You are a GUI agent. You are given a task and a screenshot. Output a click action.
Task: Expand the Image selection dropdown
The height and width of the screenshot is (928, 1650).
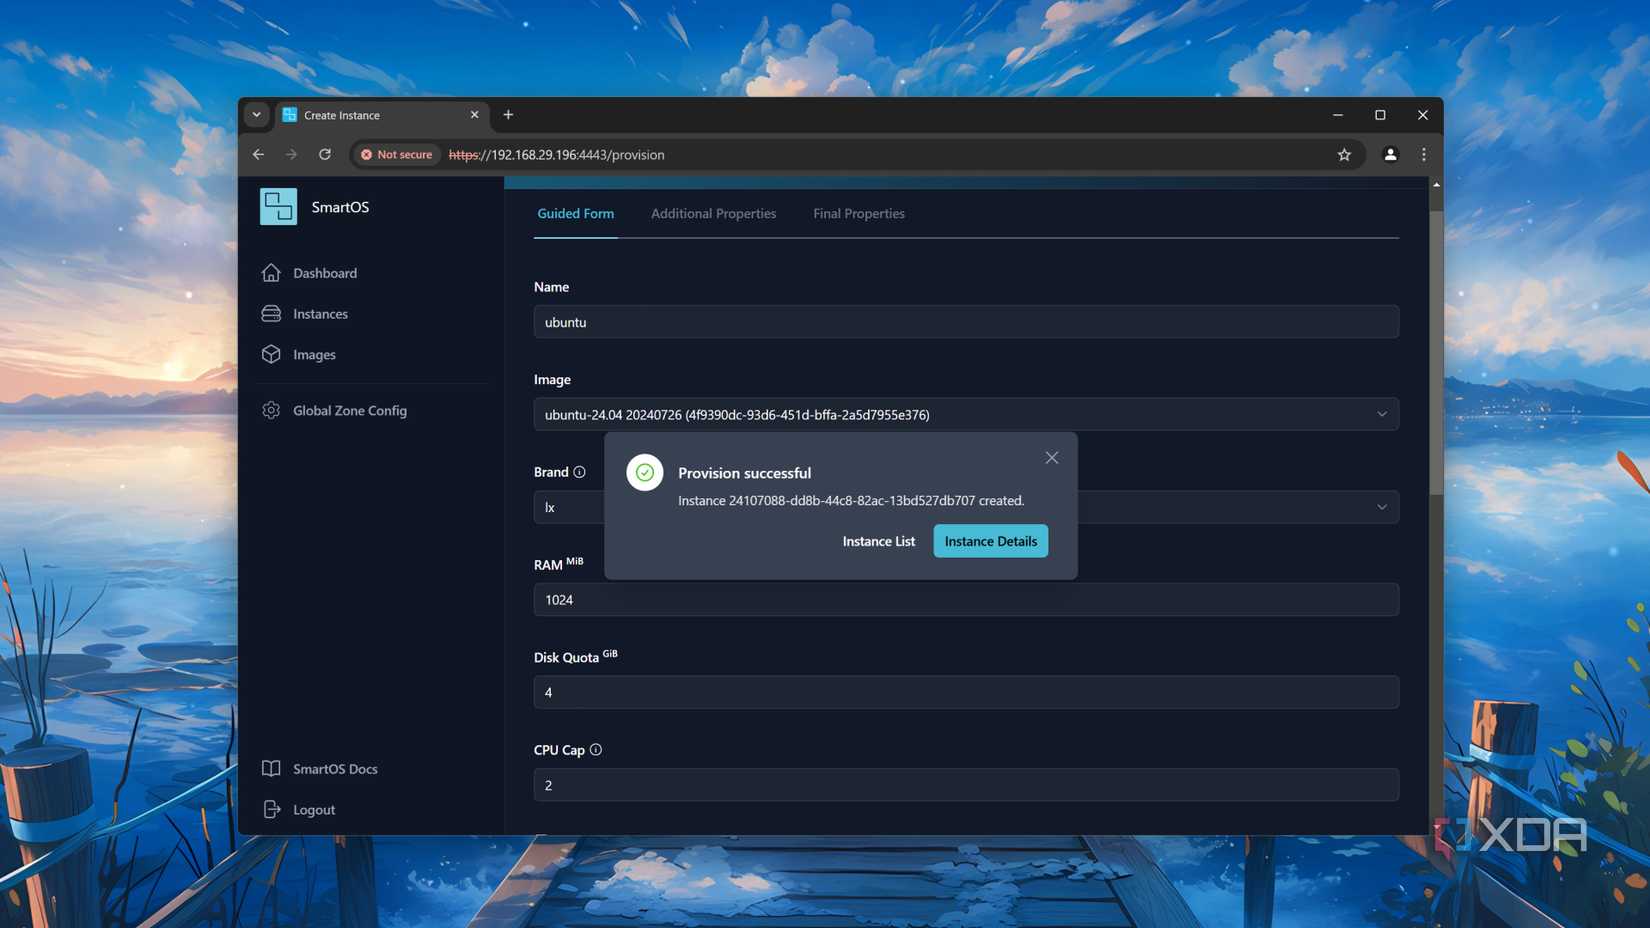click(x=1382, y=413)
